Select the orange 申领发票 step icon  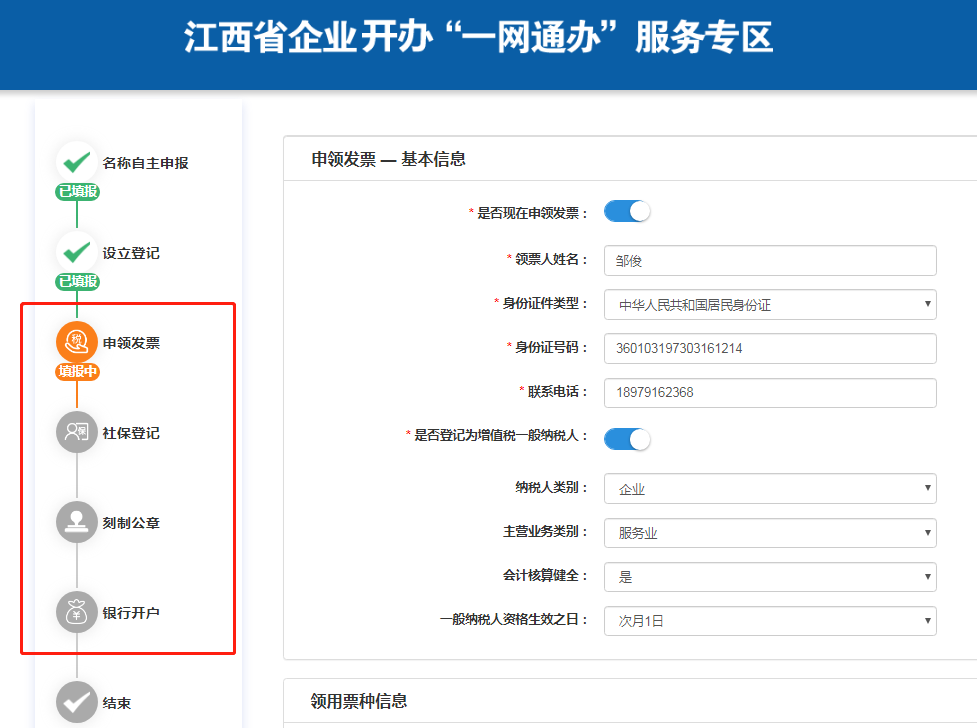(x=76, y=342)
